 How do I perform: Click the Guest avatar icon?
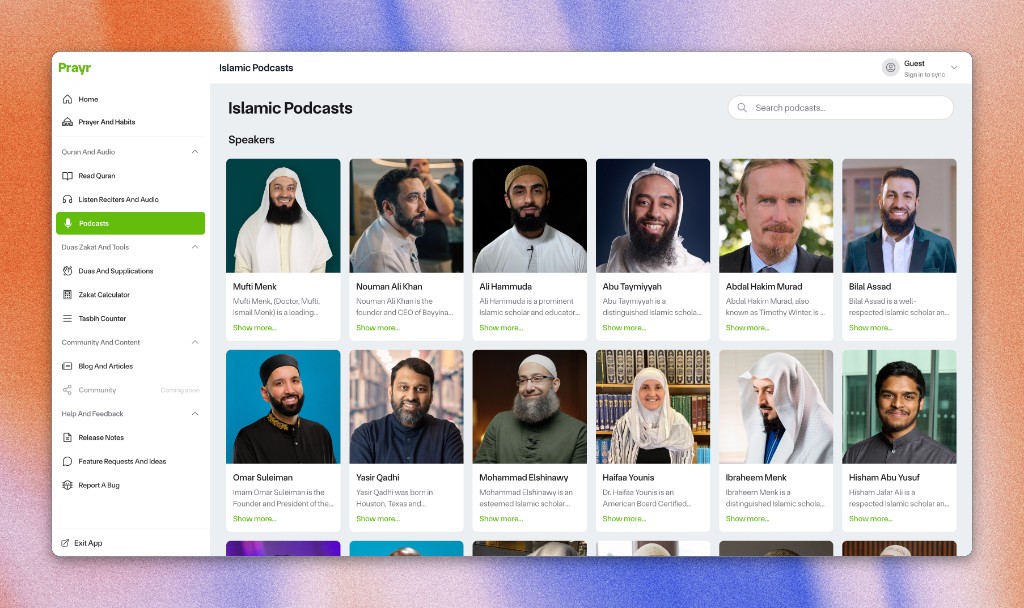pos(890,67)
